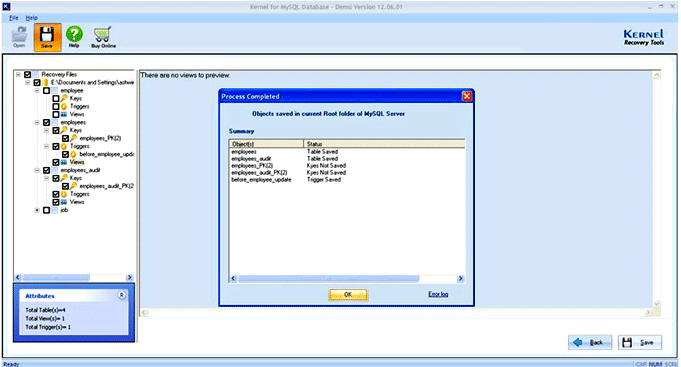Click the Keys icon under employees table
This screenshot has height=367, width=681.
click(64, 130)
